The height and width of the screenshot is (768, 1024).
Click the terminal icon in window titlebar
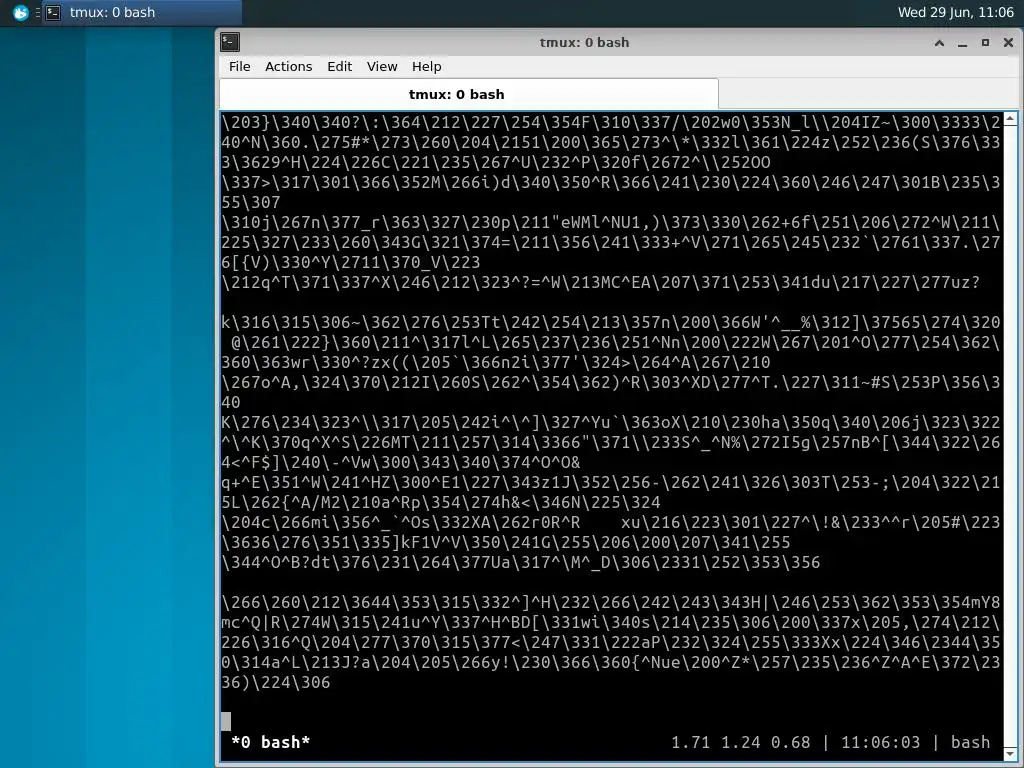[230, 42]
